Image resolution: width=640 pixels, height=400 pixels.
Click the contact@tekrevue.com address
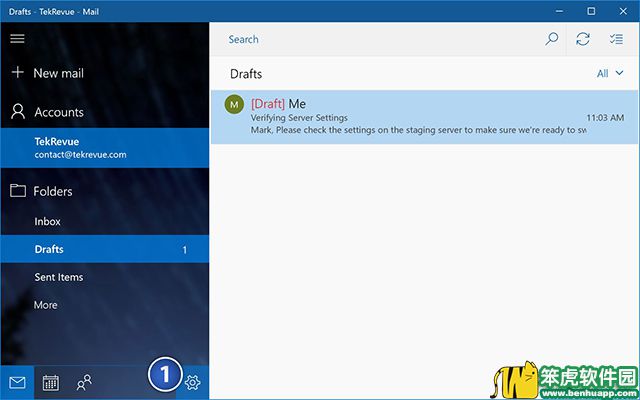80,155
